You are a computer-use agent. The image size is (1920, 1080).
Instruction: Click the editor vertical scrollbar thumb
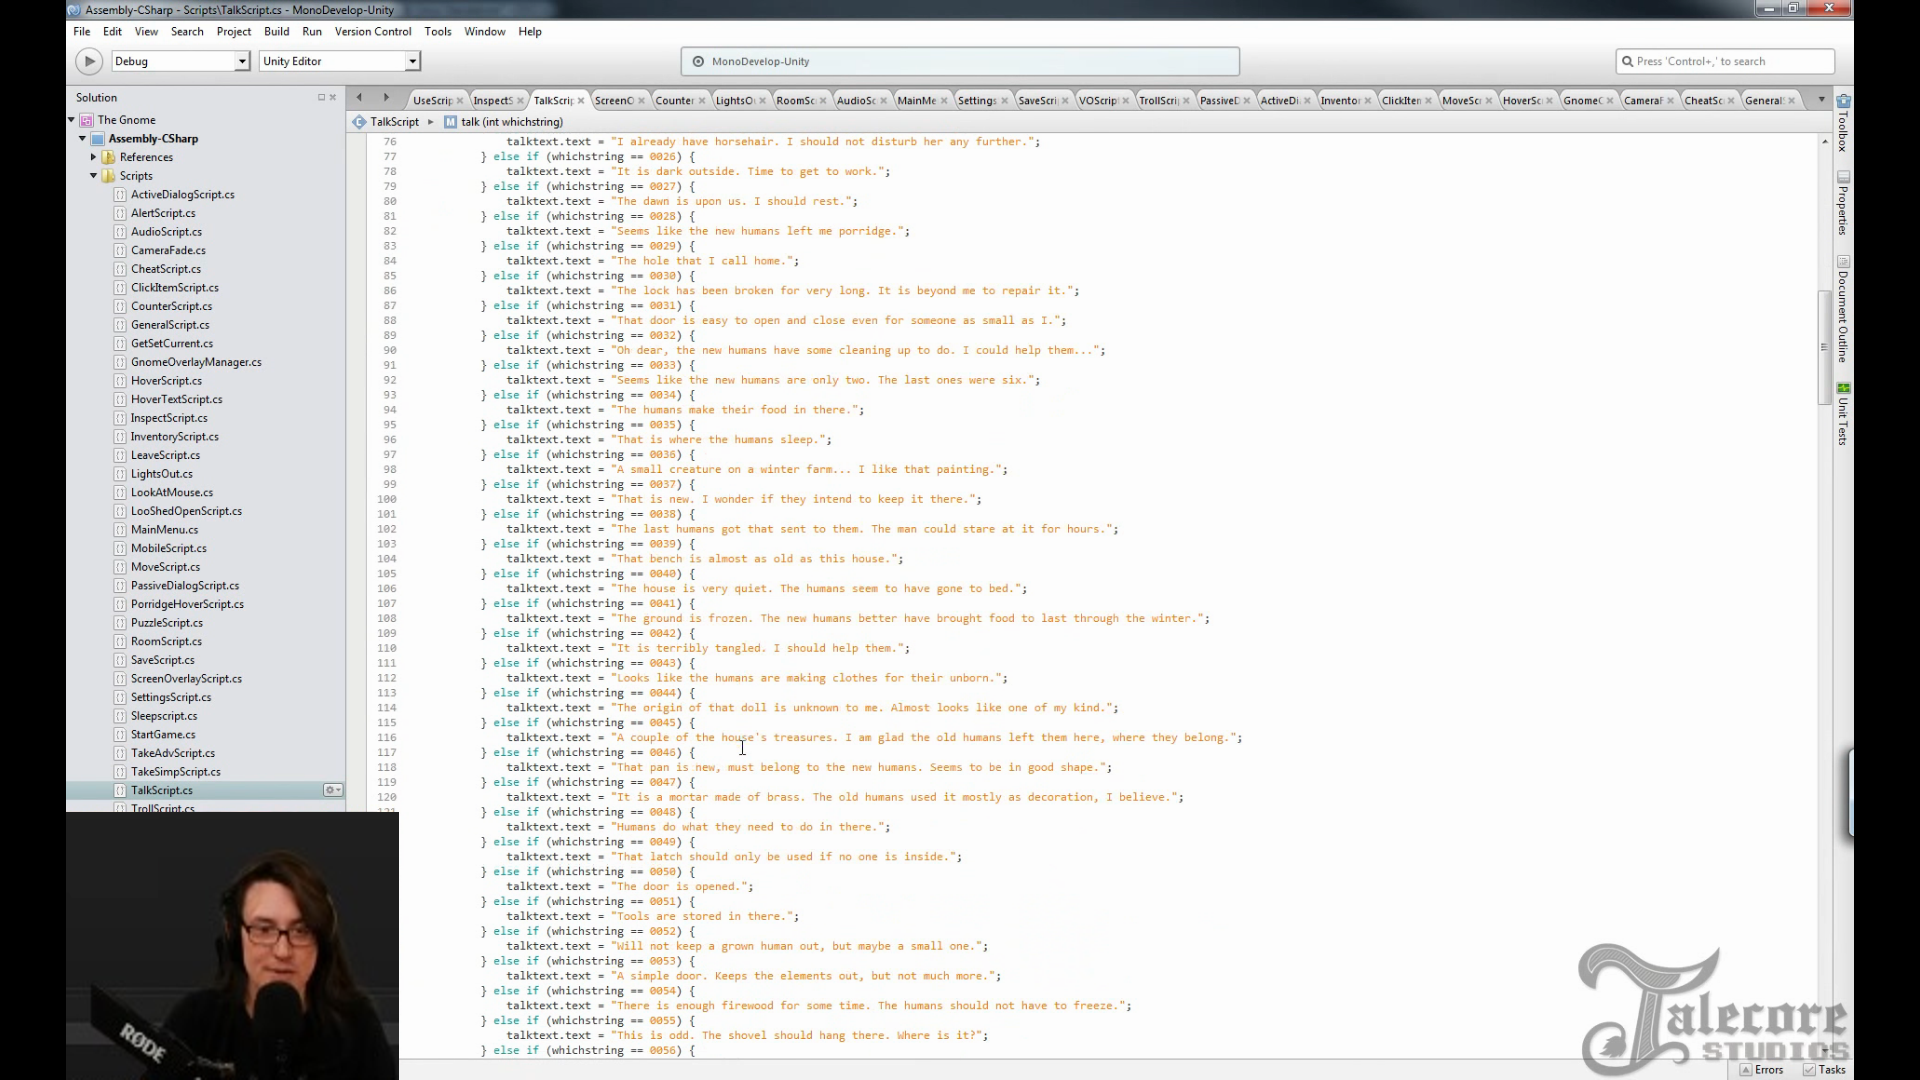[1824, 347]
